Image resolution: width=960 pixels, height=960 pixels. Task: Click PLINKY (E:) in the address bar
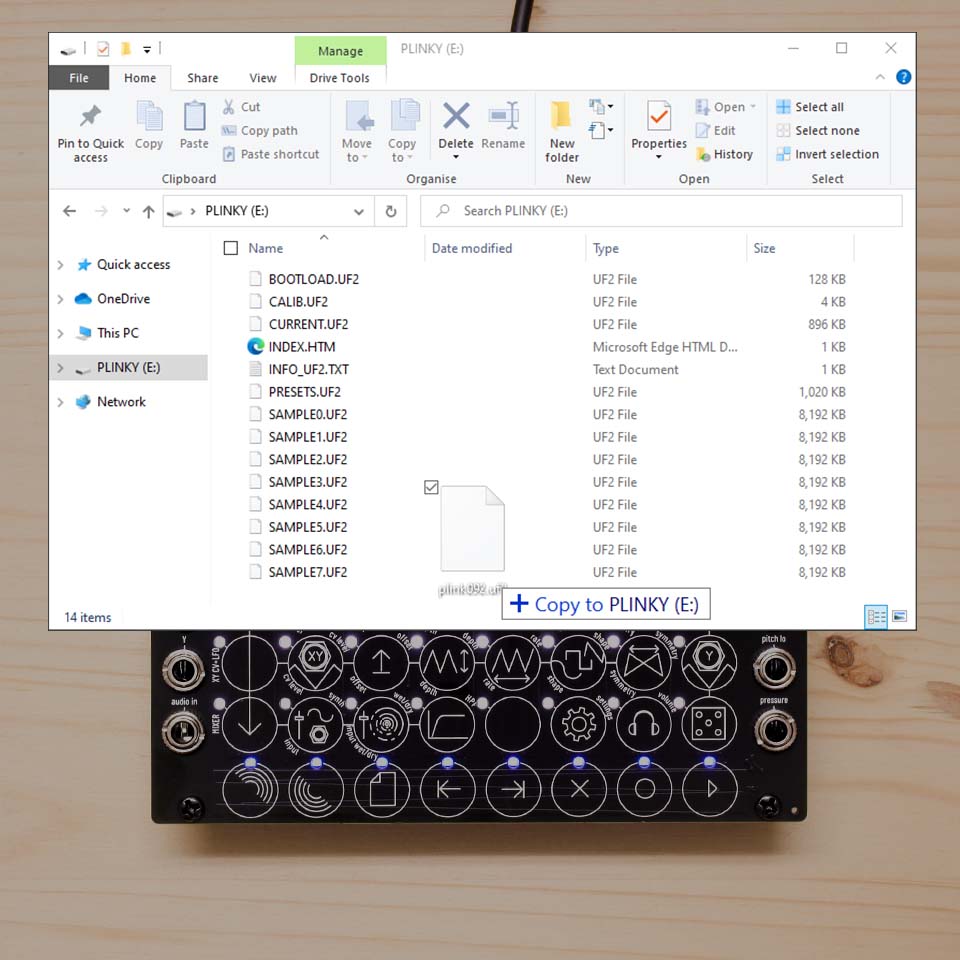click(237, 211)
